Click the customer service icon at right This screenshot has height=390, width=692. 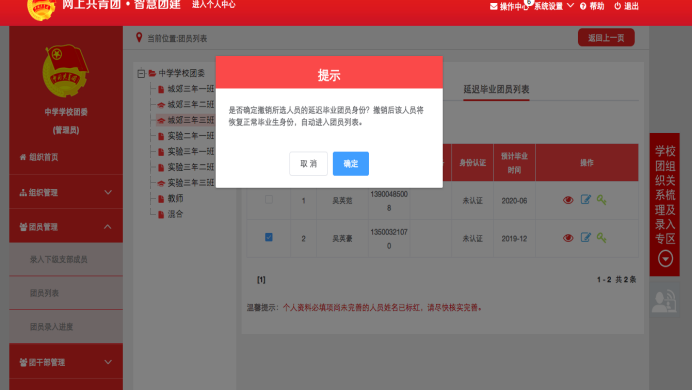pos(664,300)
